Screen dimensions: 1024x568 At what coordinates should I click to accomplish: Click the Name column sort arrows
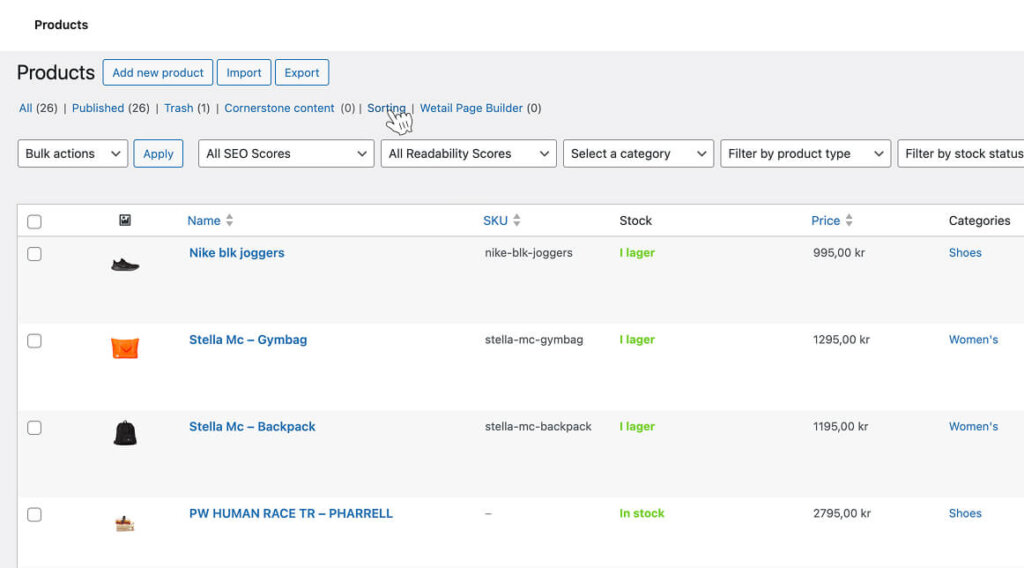click(x=229, y=220)
